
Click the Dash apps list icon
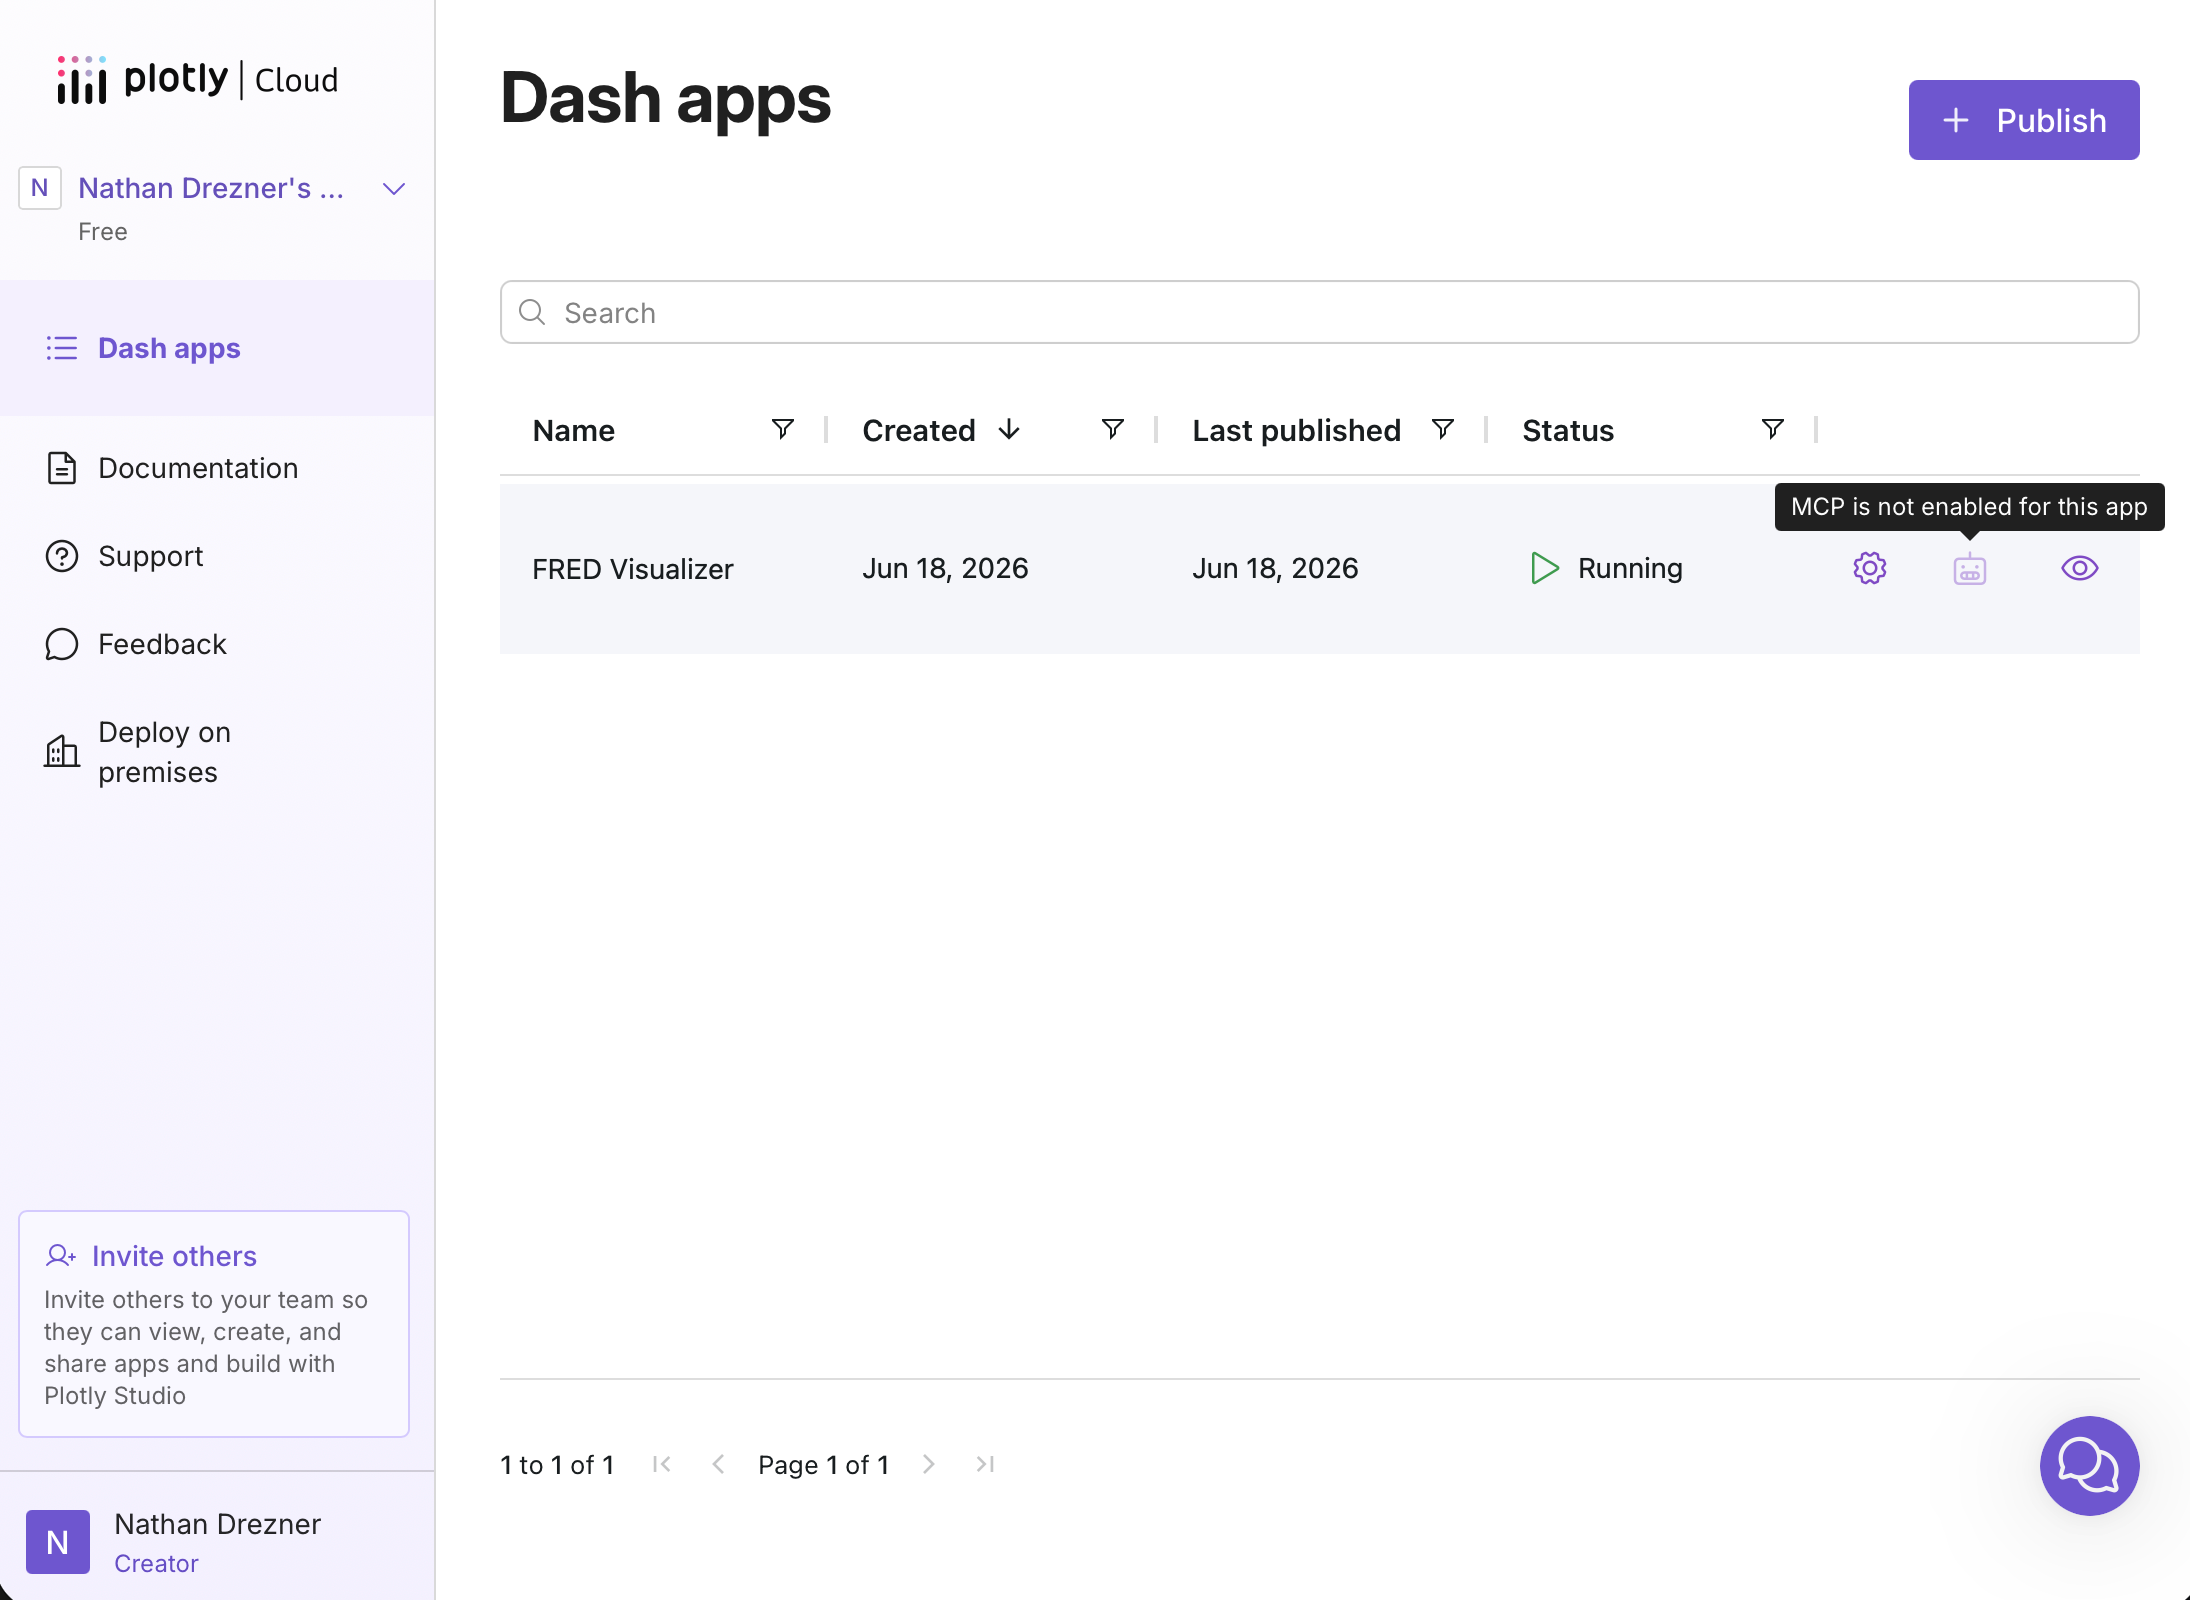point(62,348)
